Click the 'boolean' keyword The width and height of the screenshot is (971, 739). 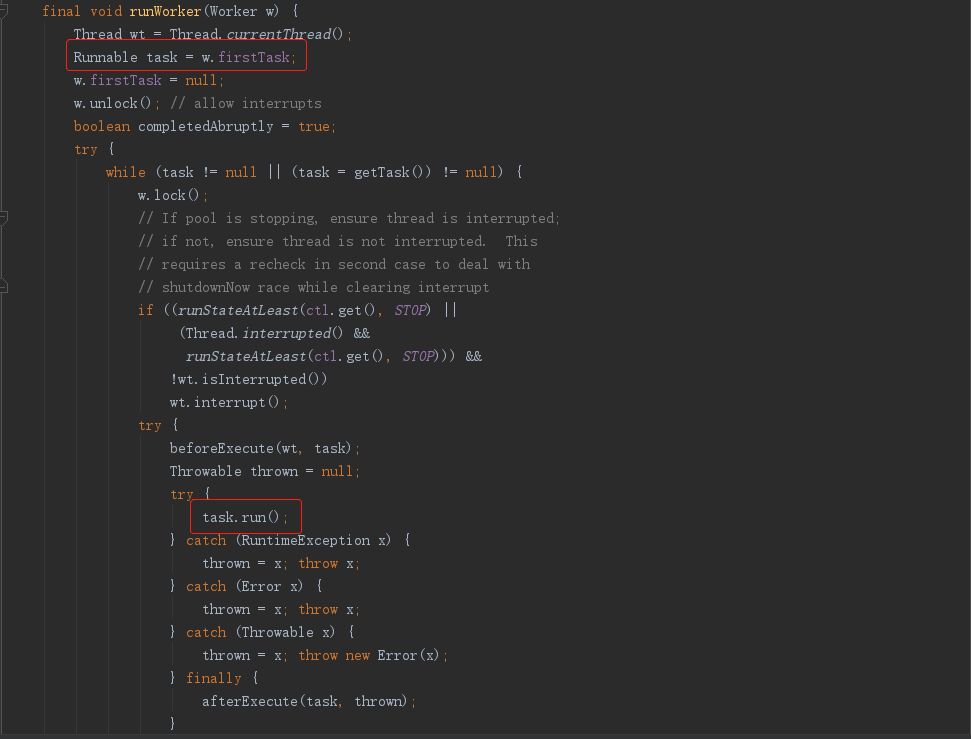pyautogui.click(x=102, y=126)
